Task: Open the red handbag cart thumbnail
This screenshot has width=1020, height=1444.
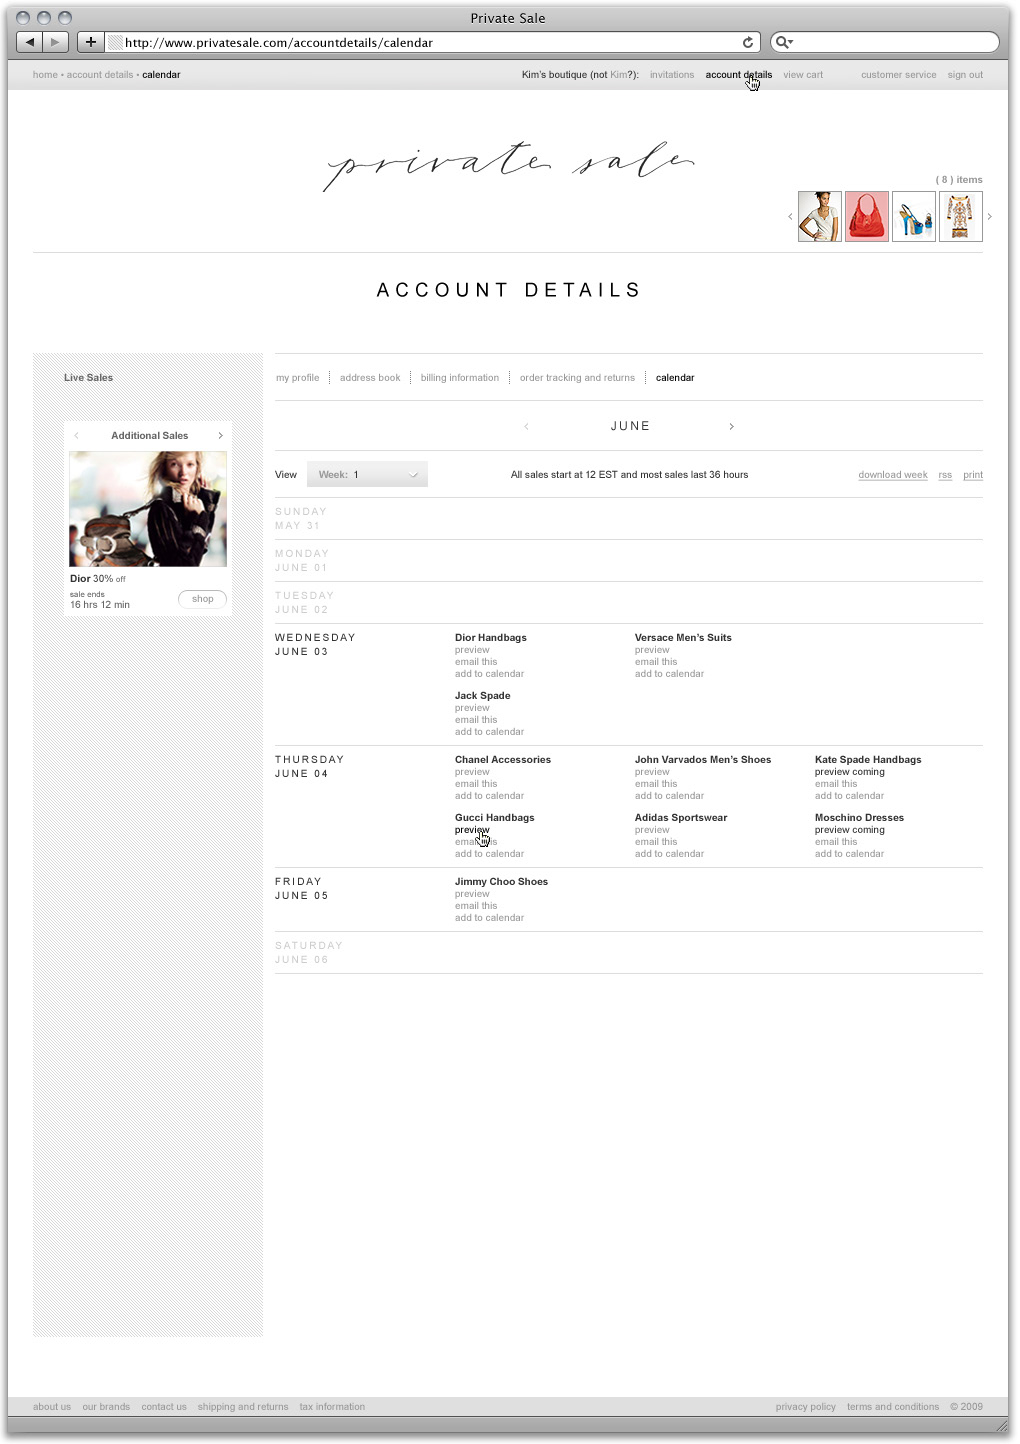Action: (867, 217)
